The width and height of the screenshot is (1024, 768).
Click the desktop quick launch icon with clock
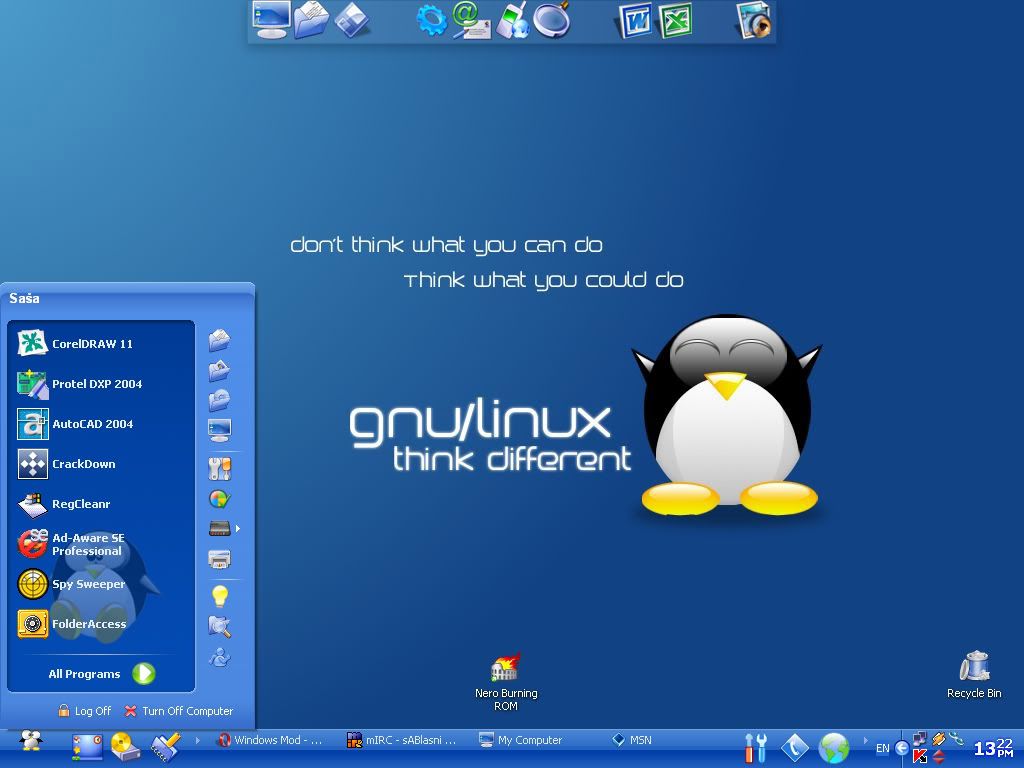coord(88,746)
